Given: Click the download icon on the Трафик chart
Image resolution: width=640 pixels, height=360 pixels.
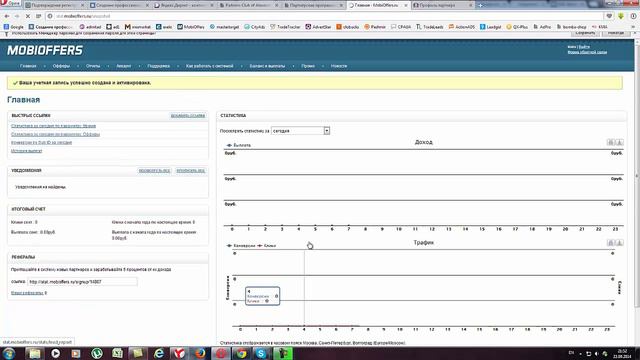Looking at the screenshot, I should point(619,242).
